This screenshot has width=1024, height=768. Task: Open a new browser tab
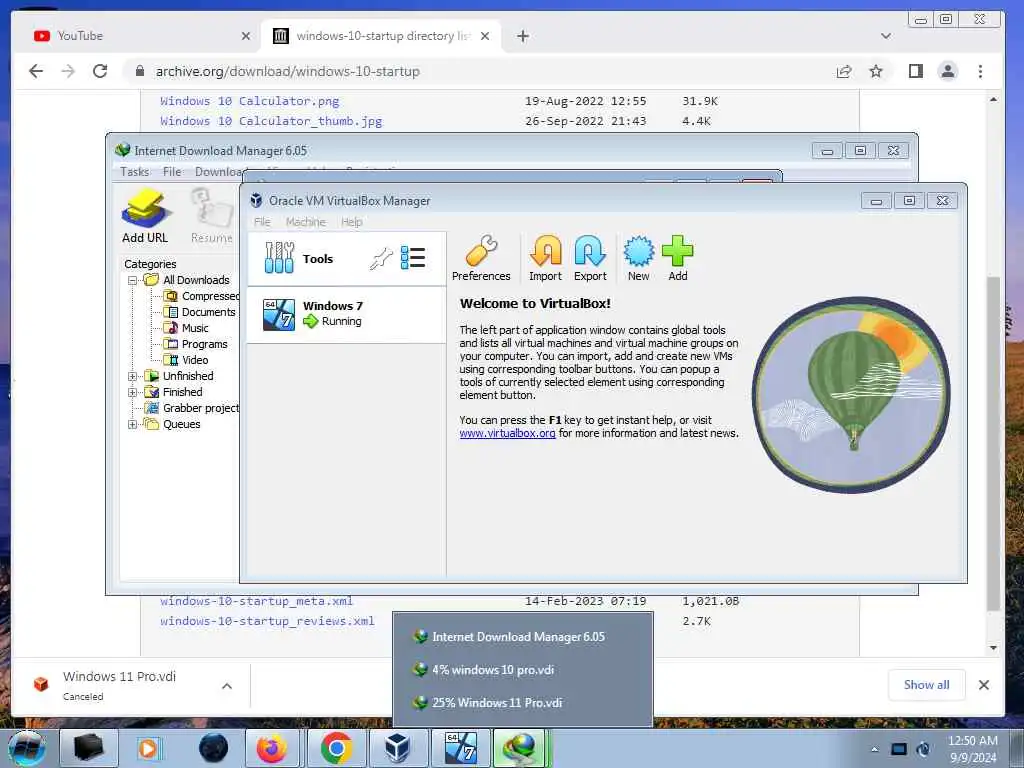coord(522,36)
